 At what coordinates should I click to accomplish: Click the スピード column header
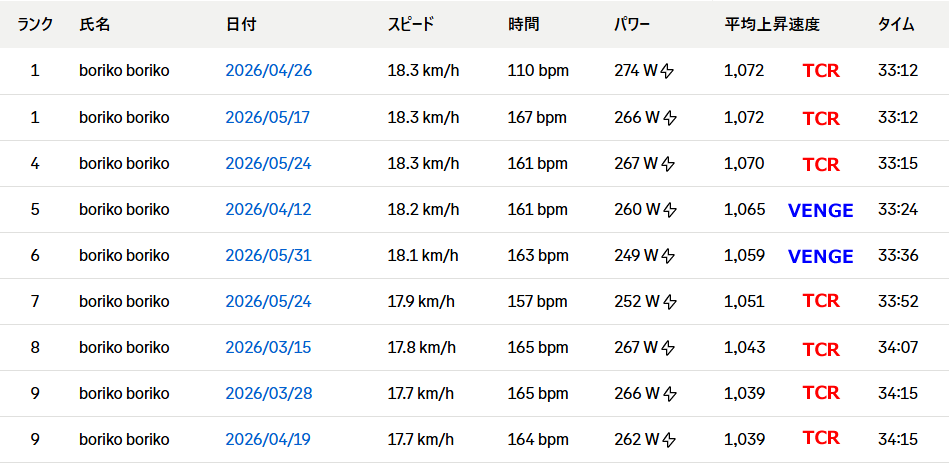coord(411,24)
